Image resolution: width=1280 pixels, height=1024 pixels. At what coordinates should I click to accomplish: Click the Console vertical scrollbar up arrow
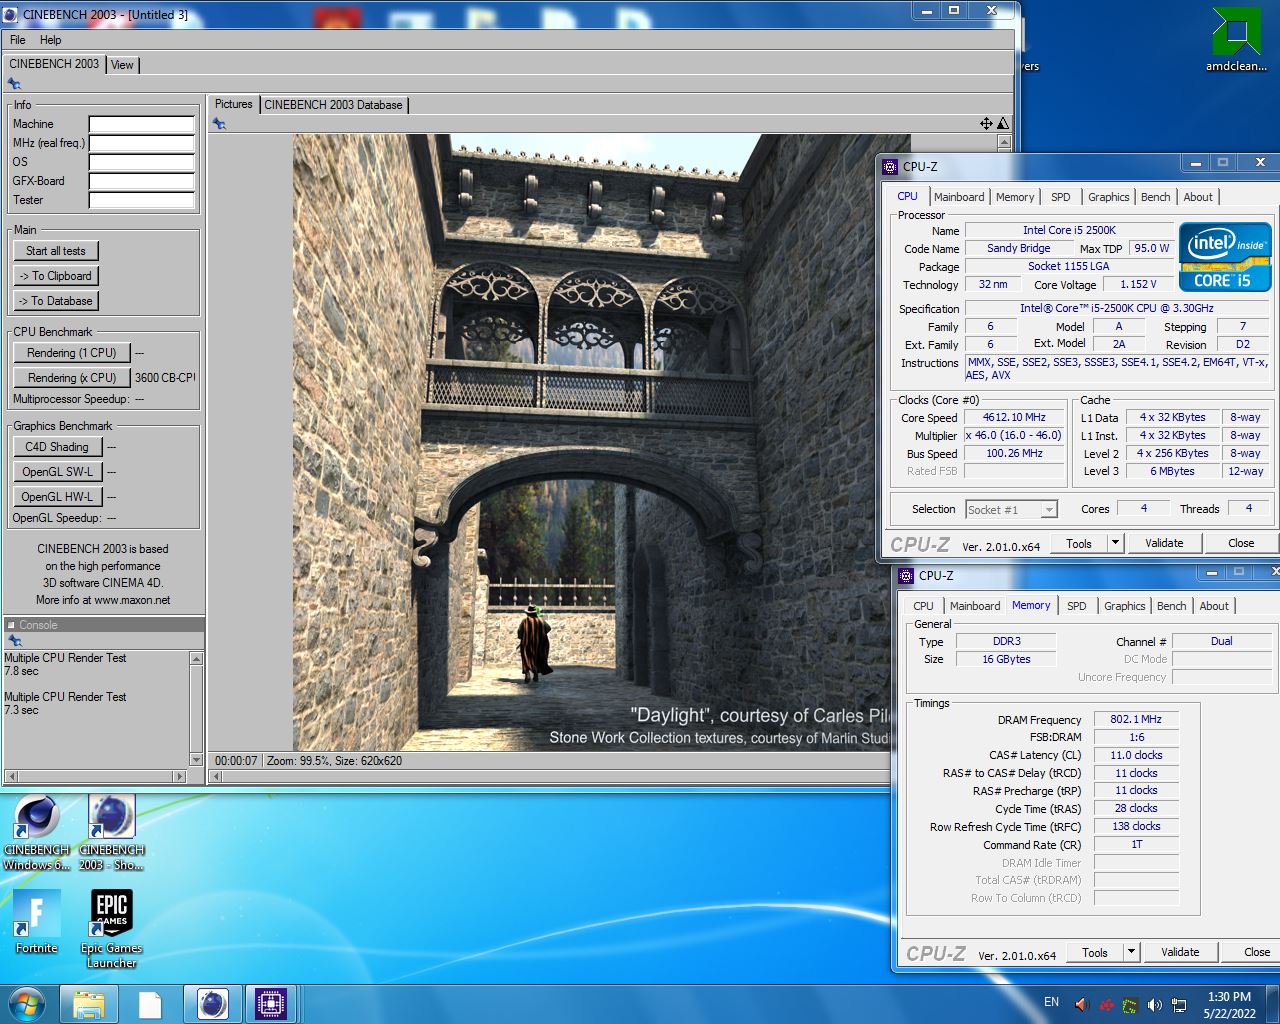pyautogui.click(x=196, y=659)
